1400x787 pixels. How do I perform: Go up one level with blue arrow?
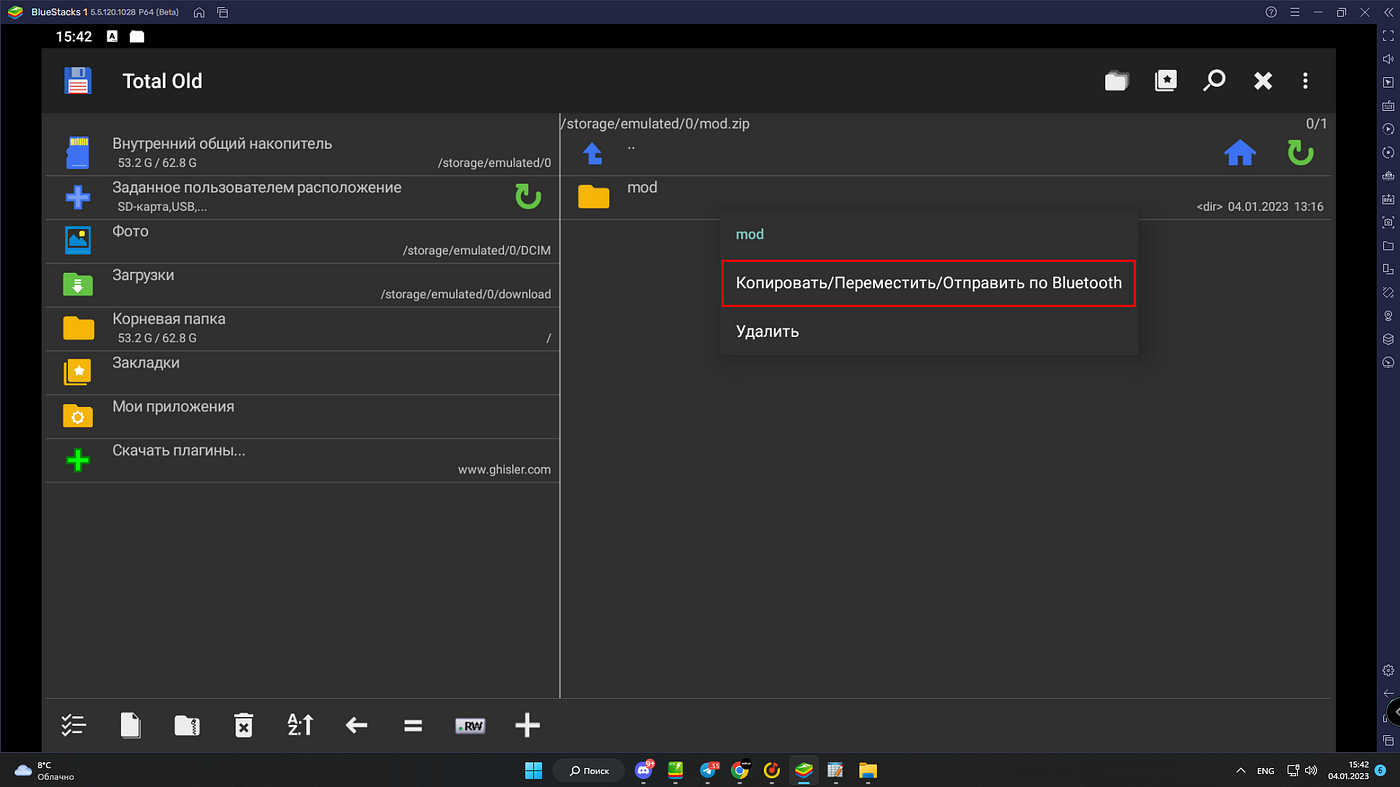point(593,153)
